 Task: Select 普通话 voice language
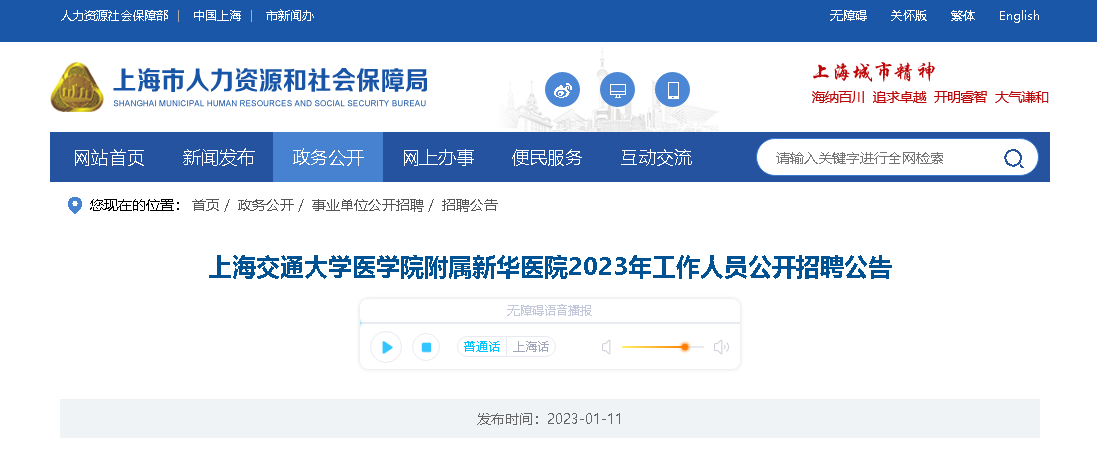pyautogui.click(x=482, y=347)
